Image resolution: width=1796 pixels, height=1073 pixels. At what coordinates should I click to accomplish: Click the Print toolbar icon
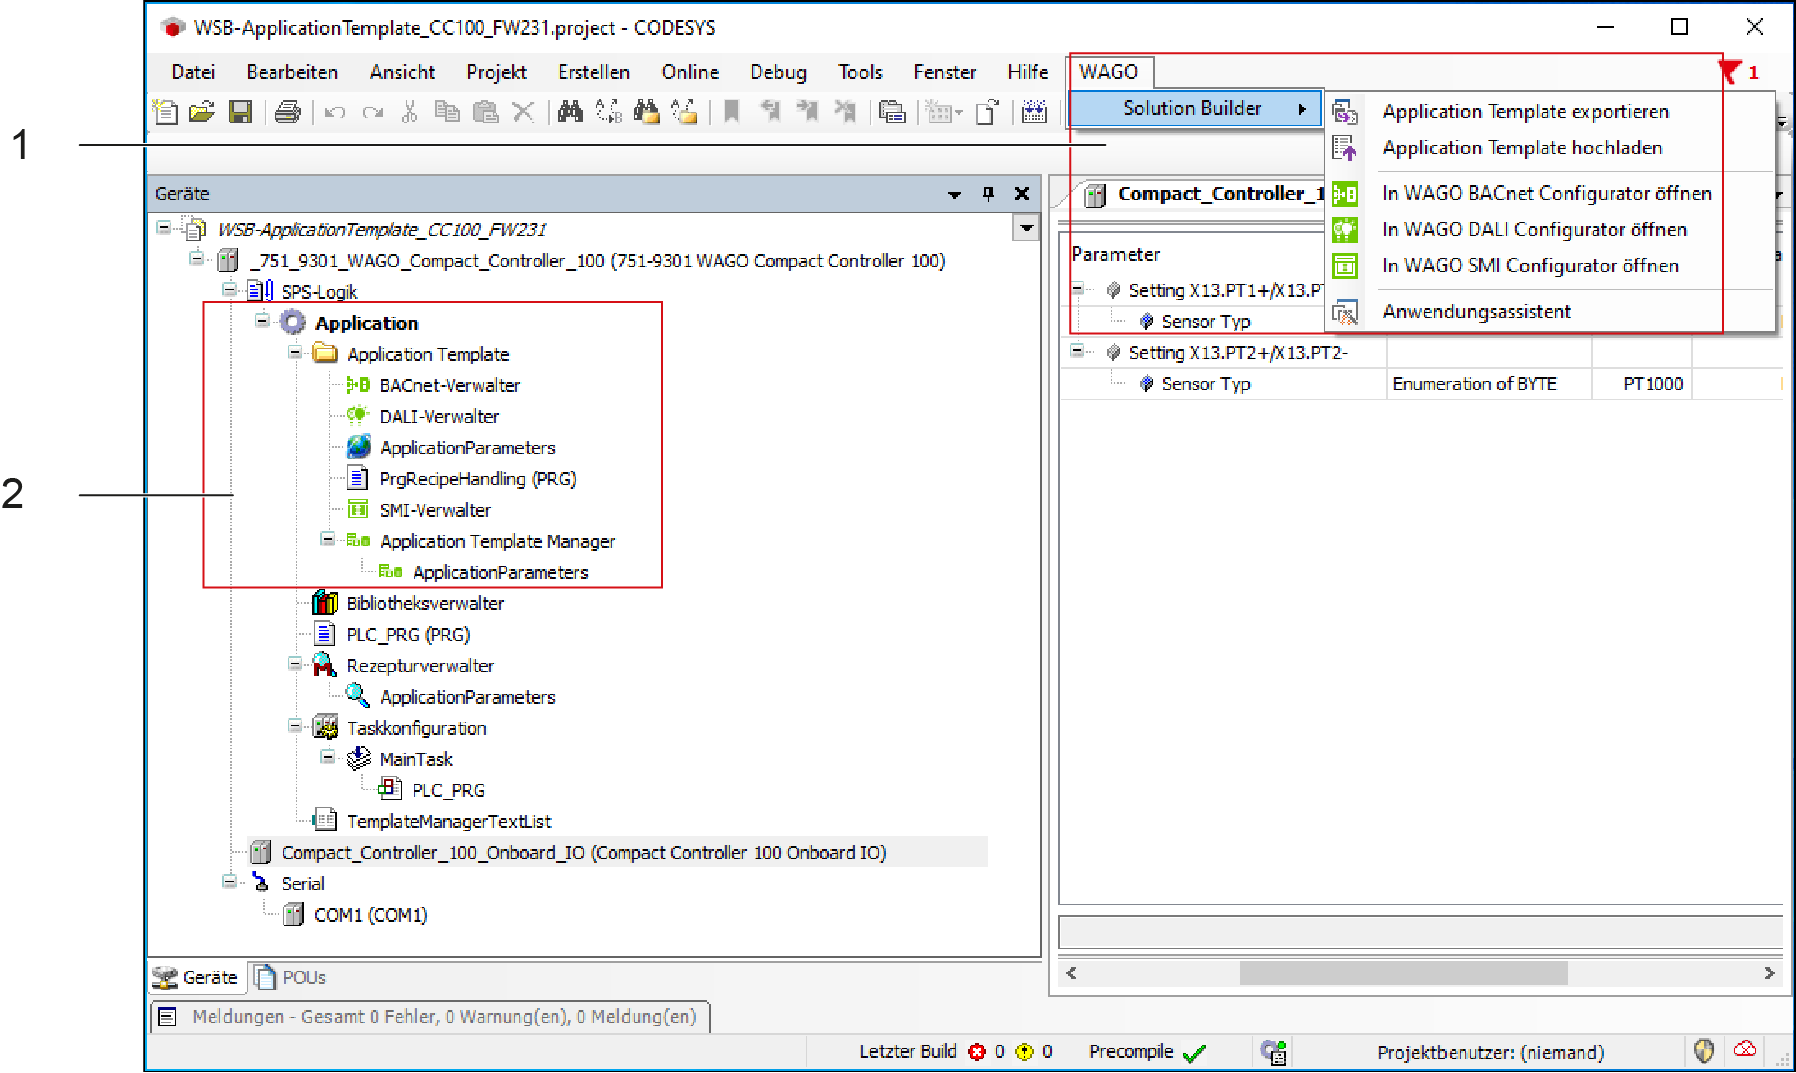(x=288, y=112)
